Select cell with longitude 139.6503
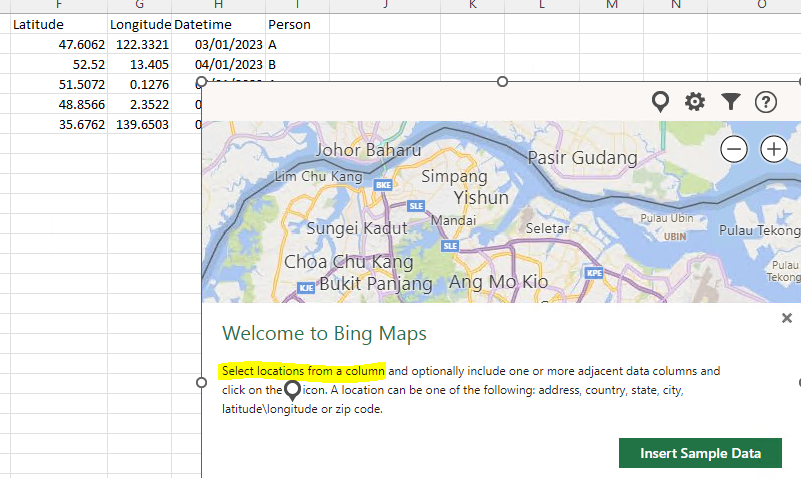The image size is (801, 478). click(139, 124)
